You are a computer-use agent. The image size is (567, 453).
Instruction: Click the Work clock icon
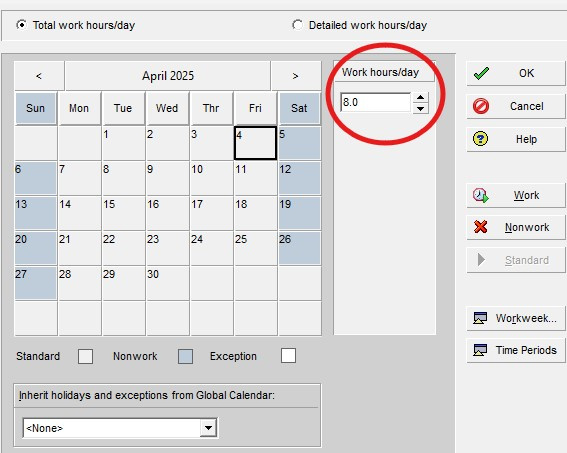481,195
